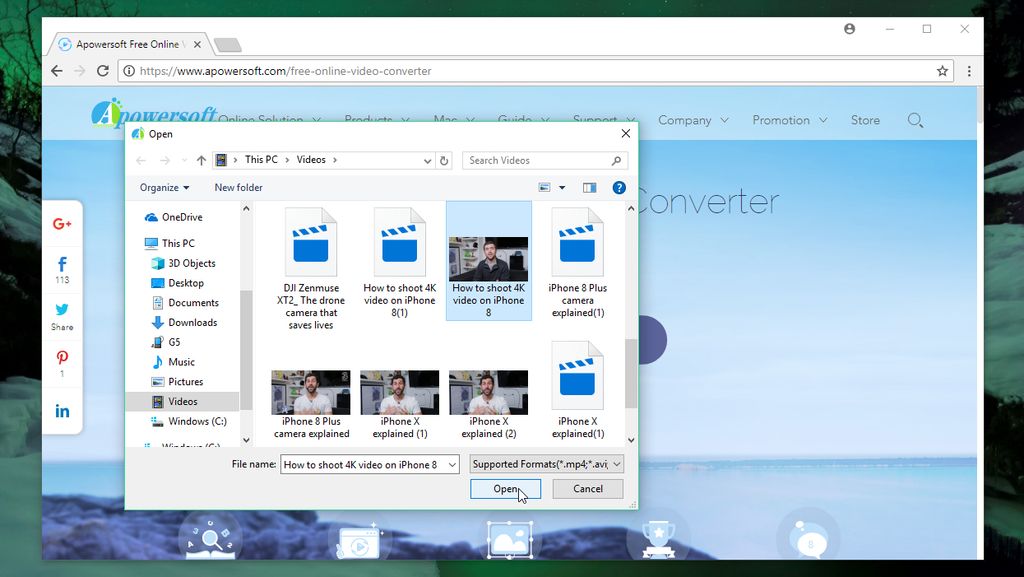Select the 'How to shoot 4K video on iPhone 8' thumbnail

488,255
